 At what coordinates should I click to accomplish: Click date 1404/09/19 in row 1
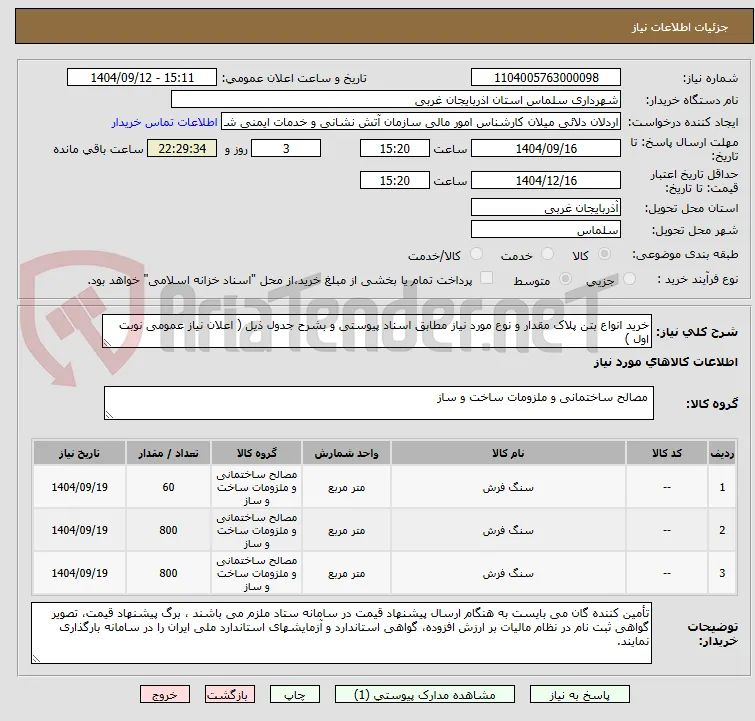coord(79,487)
